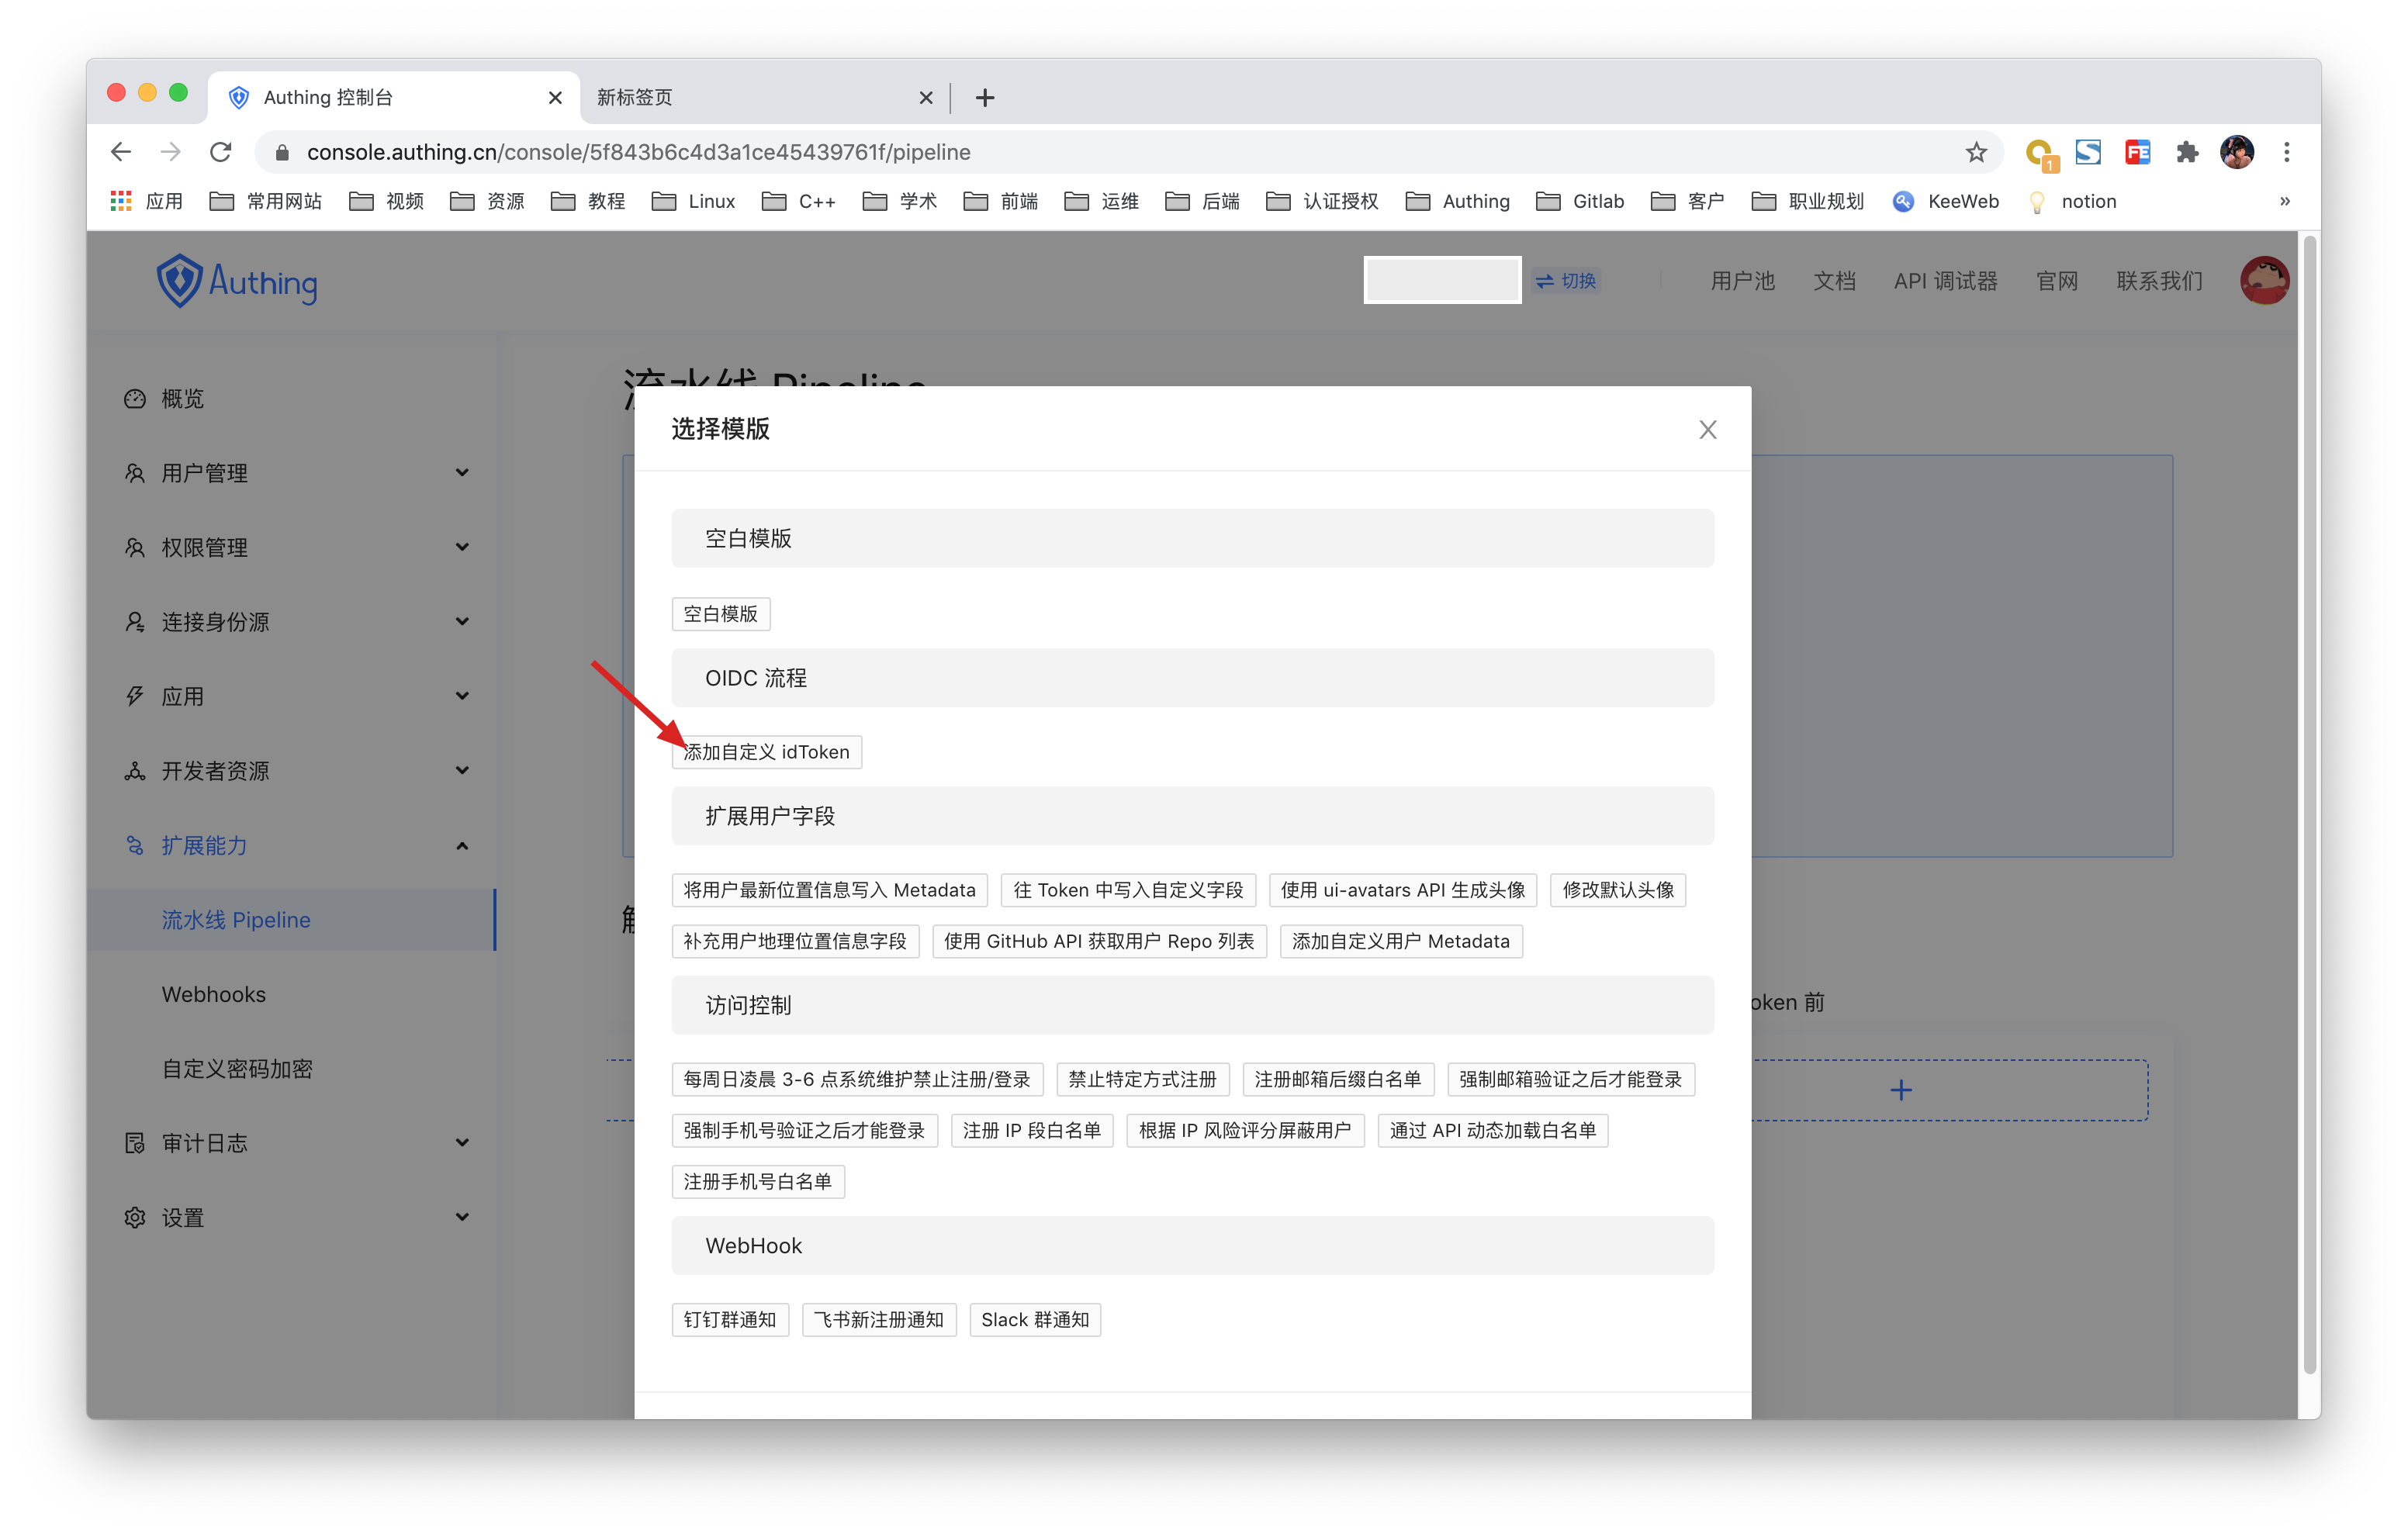Click the browser back arrow
The height and width of the screenshot is (1534, 2408).
click(x=121, y=152)
